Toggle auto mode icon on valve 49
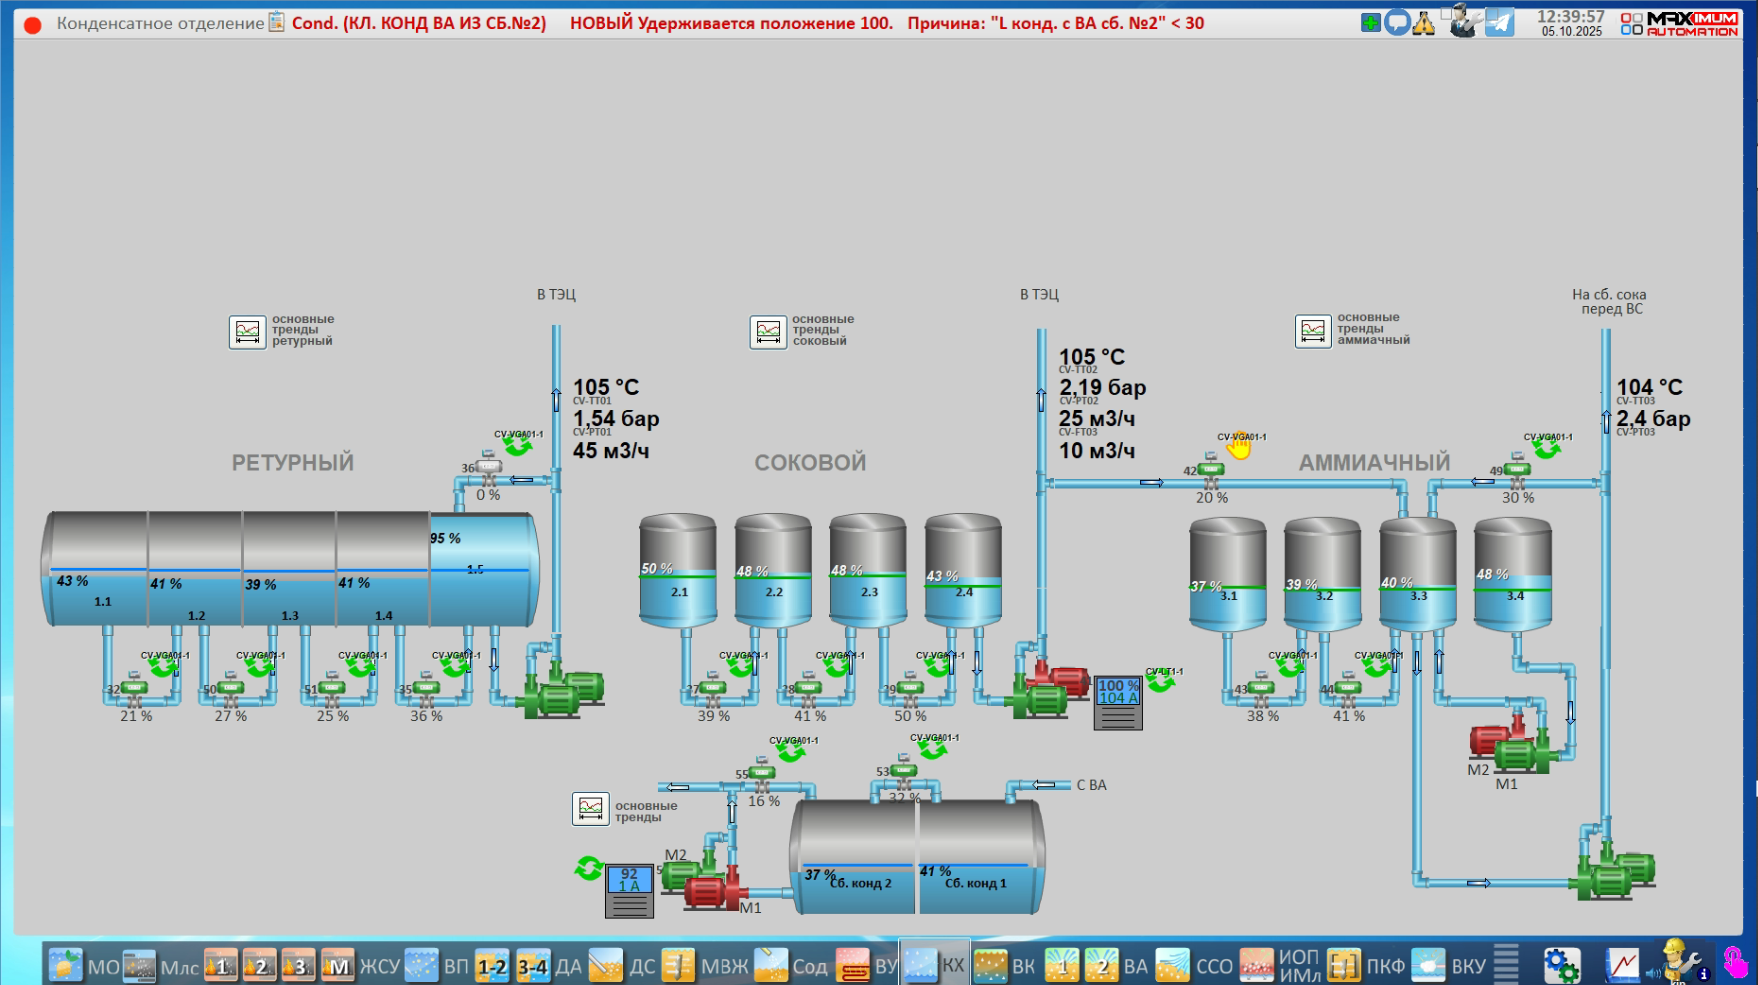 (1547, 447)
